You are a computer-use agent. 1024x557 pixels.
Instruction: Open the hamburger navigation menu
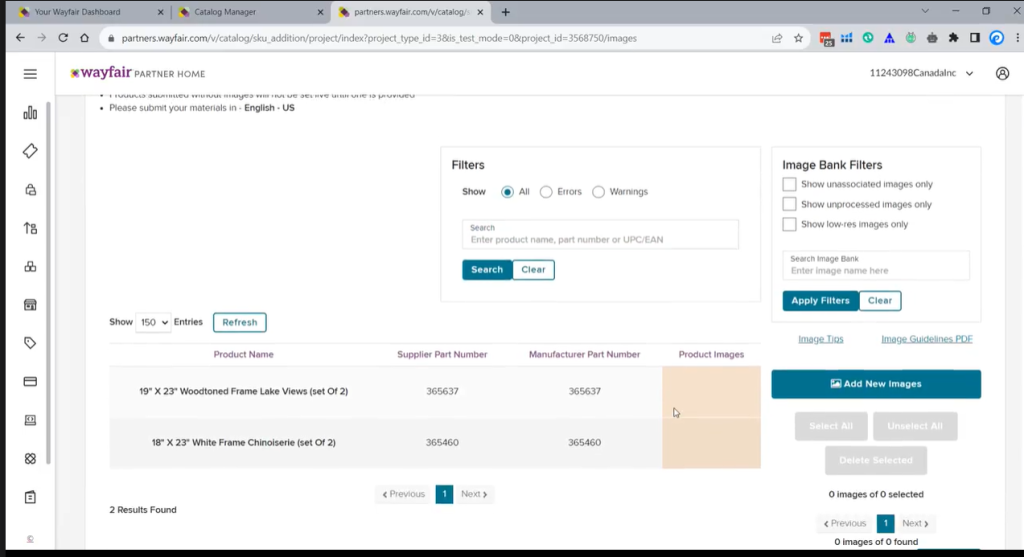(30, 74)
